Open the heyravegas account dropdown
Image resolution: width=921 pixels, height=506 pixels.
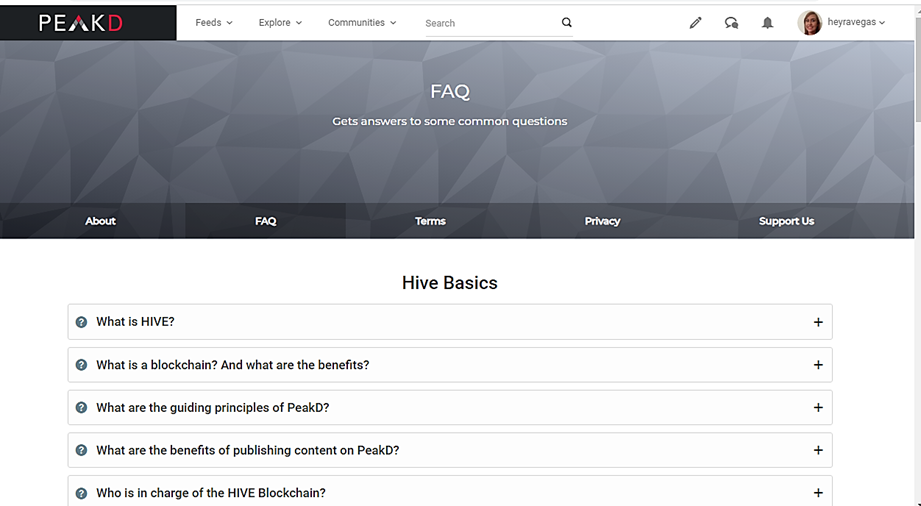tap(856, 22)
